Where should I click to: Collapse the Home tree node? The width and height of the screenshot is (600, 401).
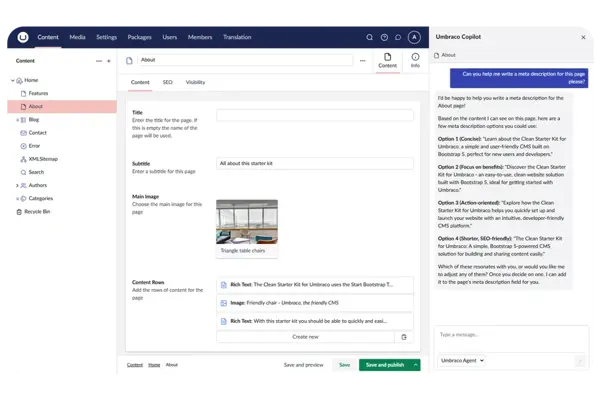[13, 80]
